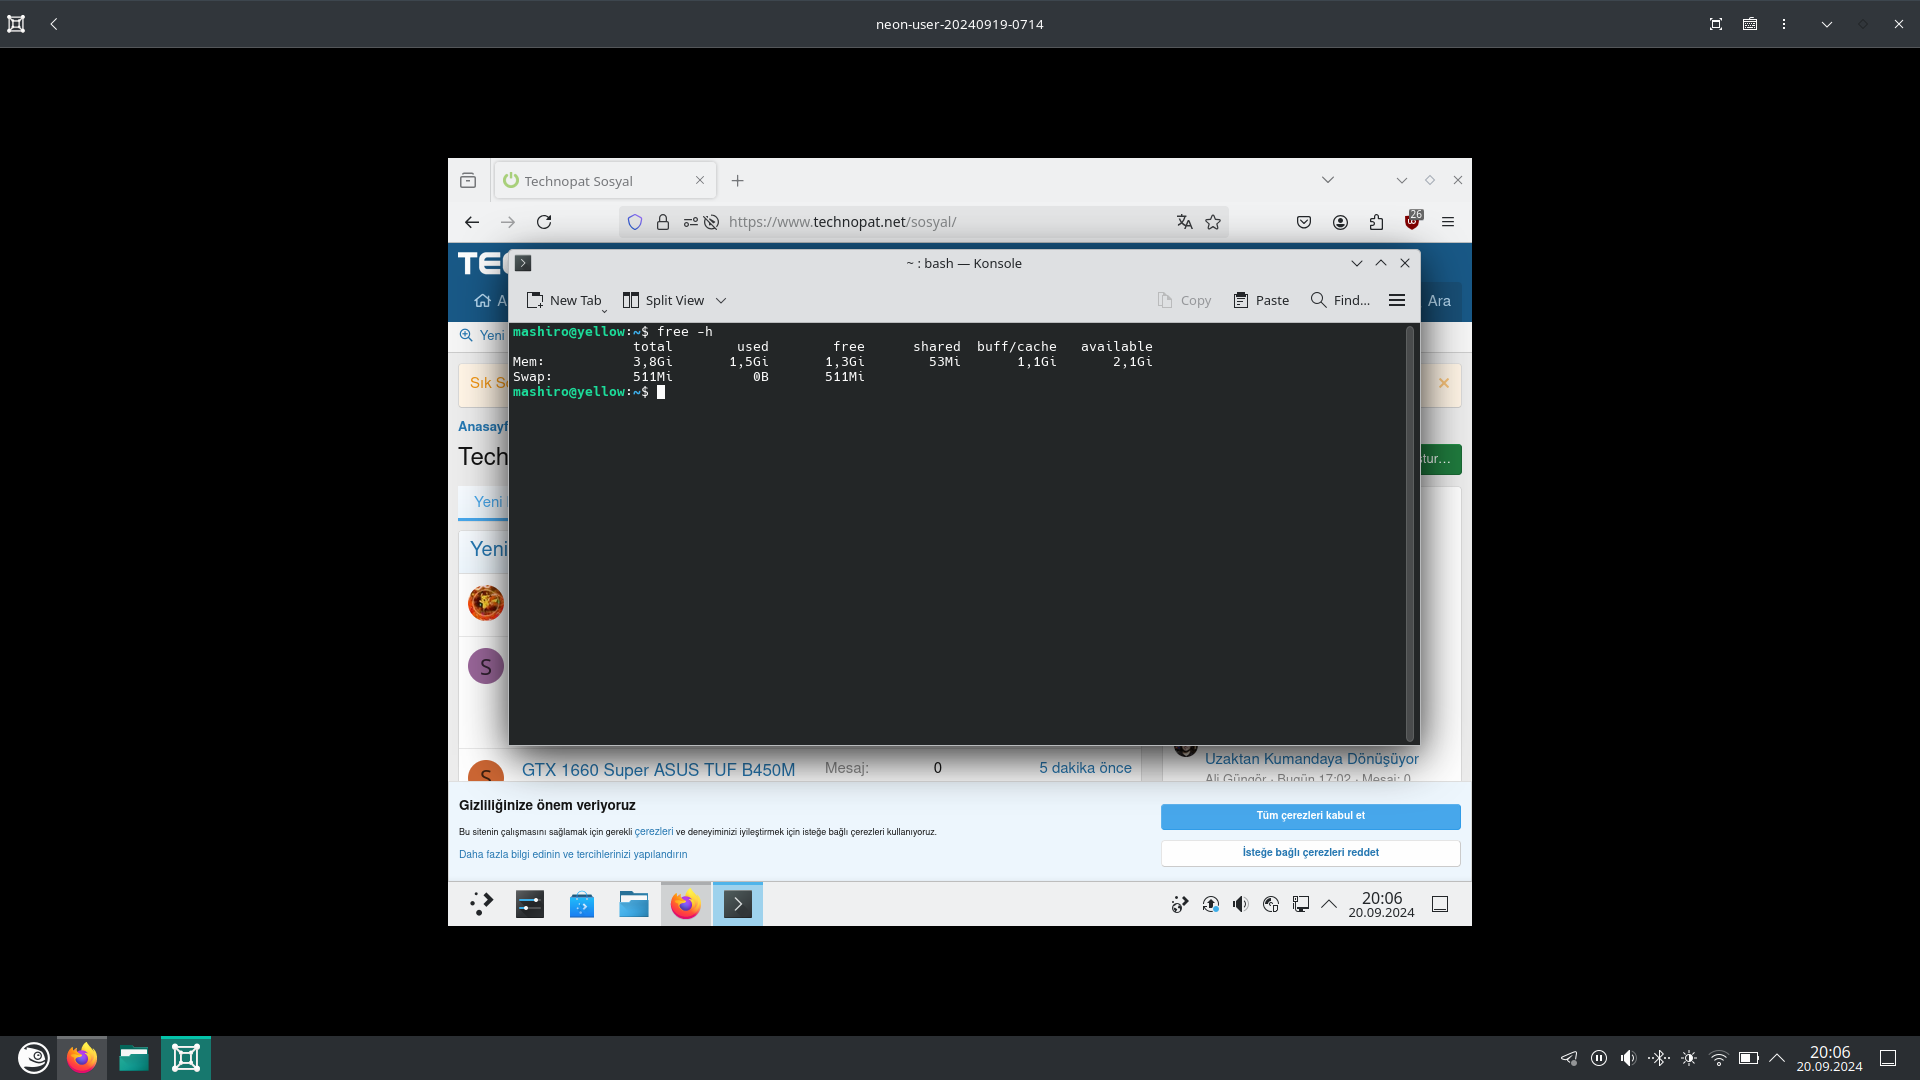Click the tracking protection shield icon

[635, 222]
